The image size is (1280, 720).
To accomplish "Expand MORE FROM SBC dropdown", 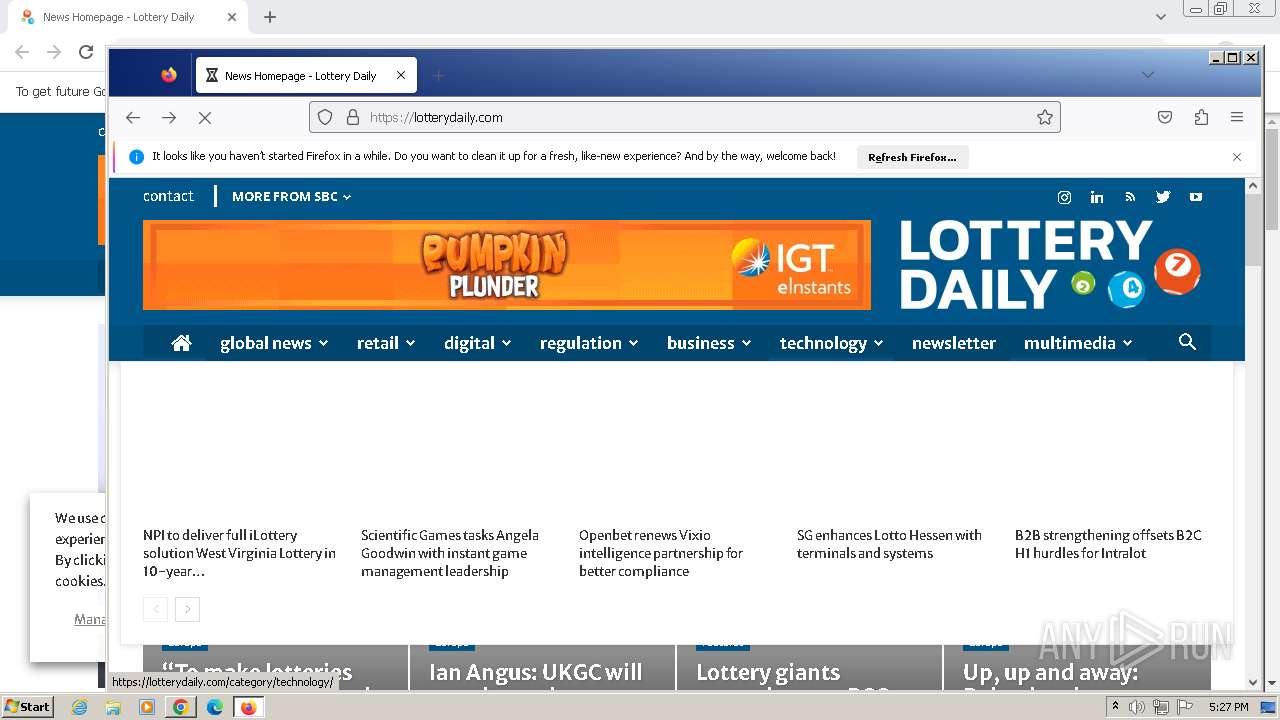I will [292, 197].
